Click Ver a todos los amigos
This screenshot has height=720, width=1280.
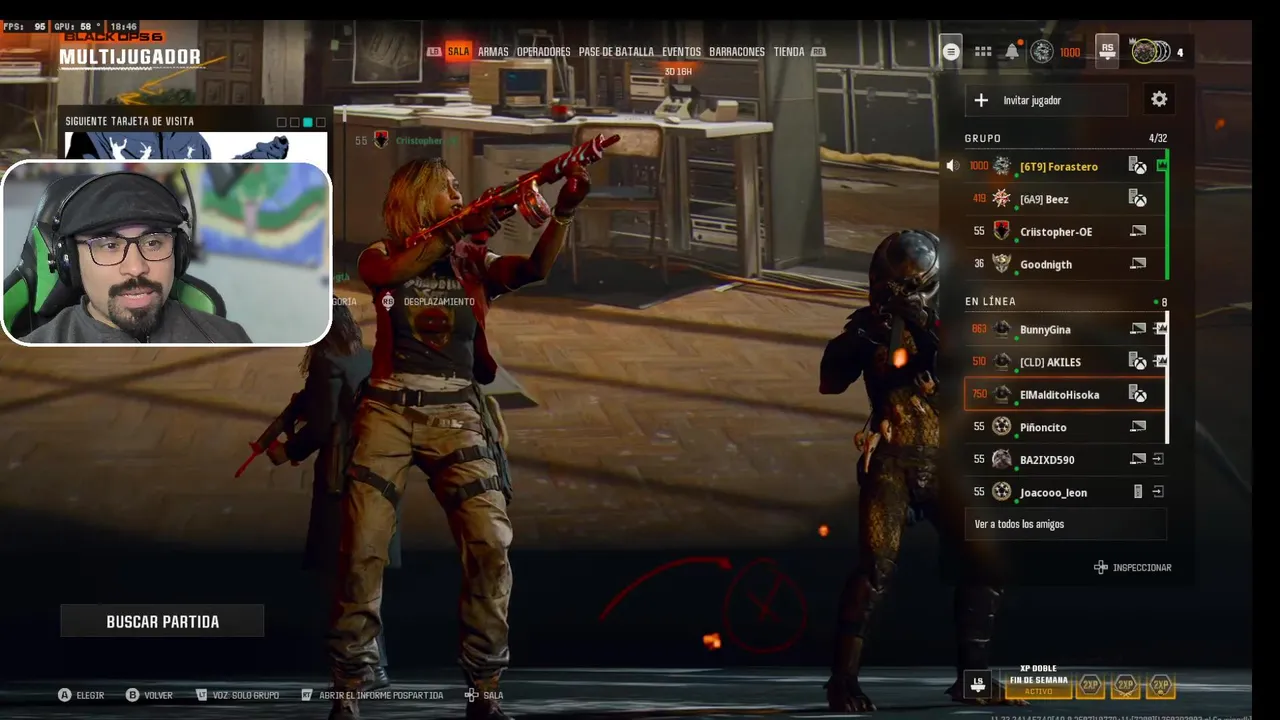[x=1065, y=524]
